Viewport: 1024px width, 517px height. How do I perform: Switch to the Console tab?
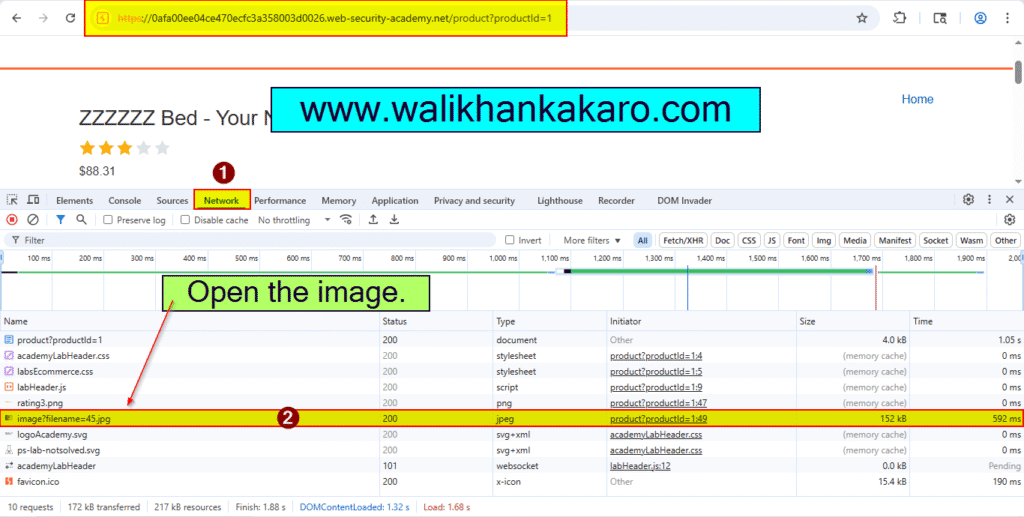pos(125,200)
